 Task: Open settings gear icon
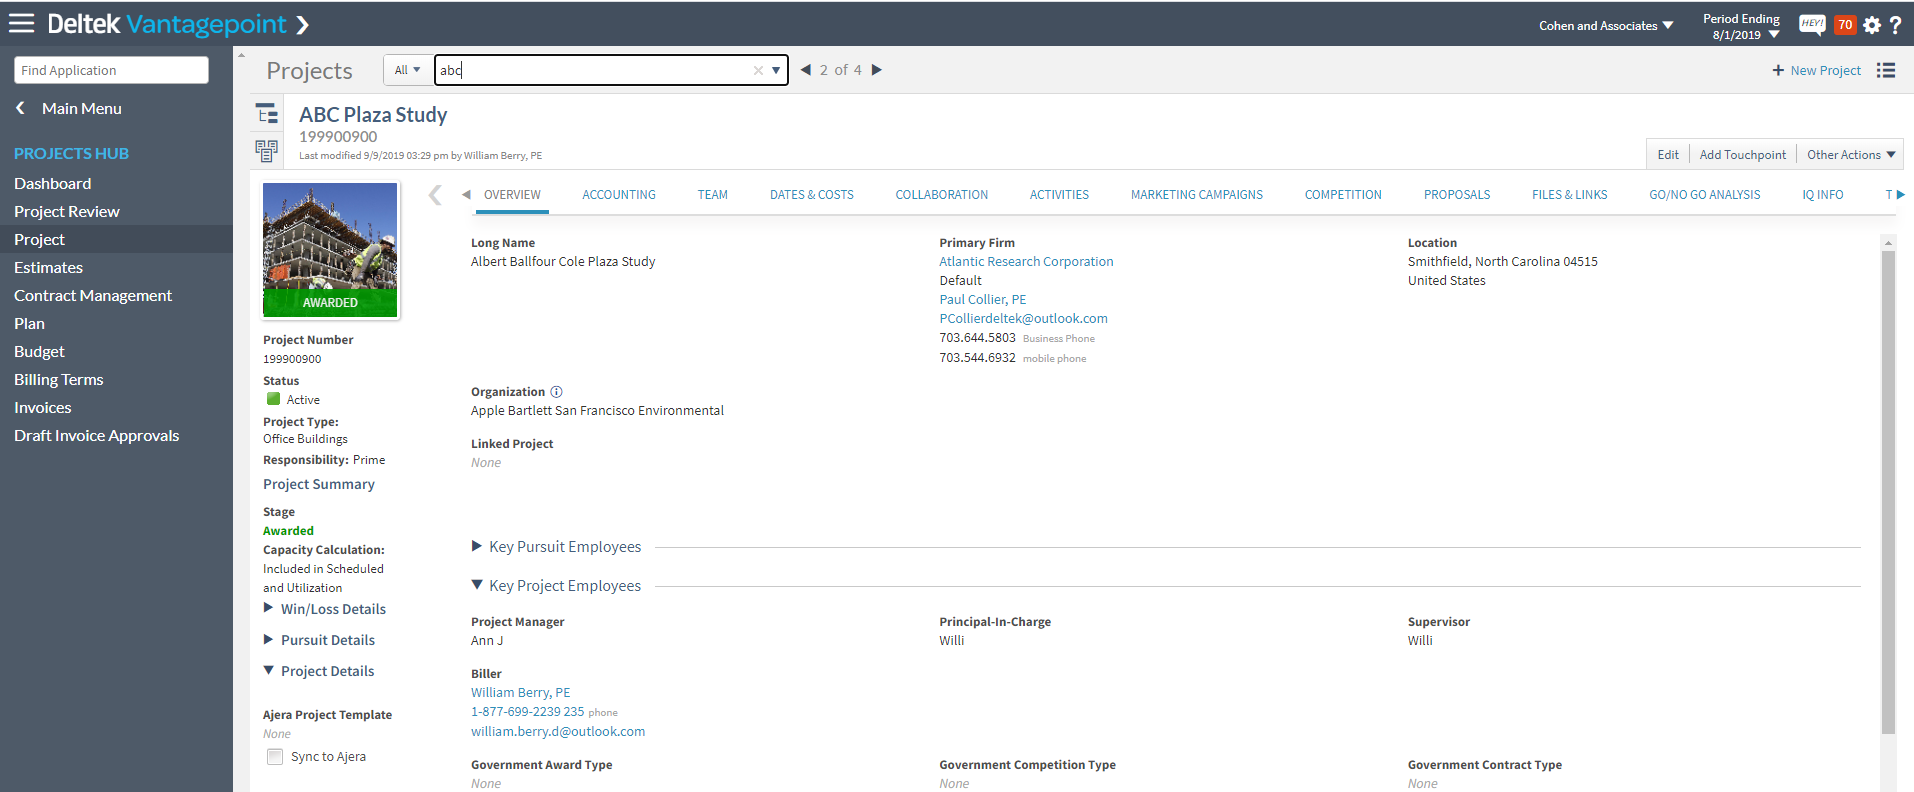coord(1872,25)
